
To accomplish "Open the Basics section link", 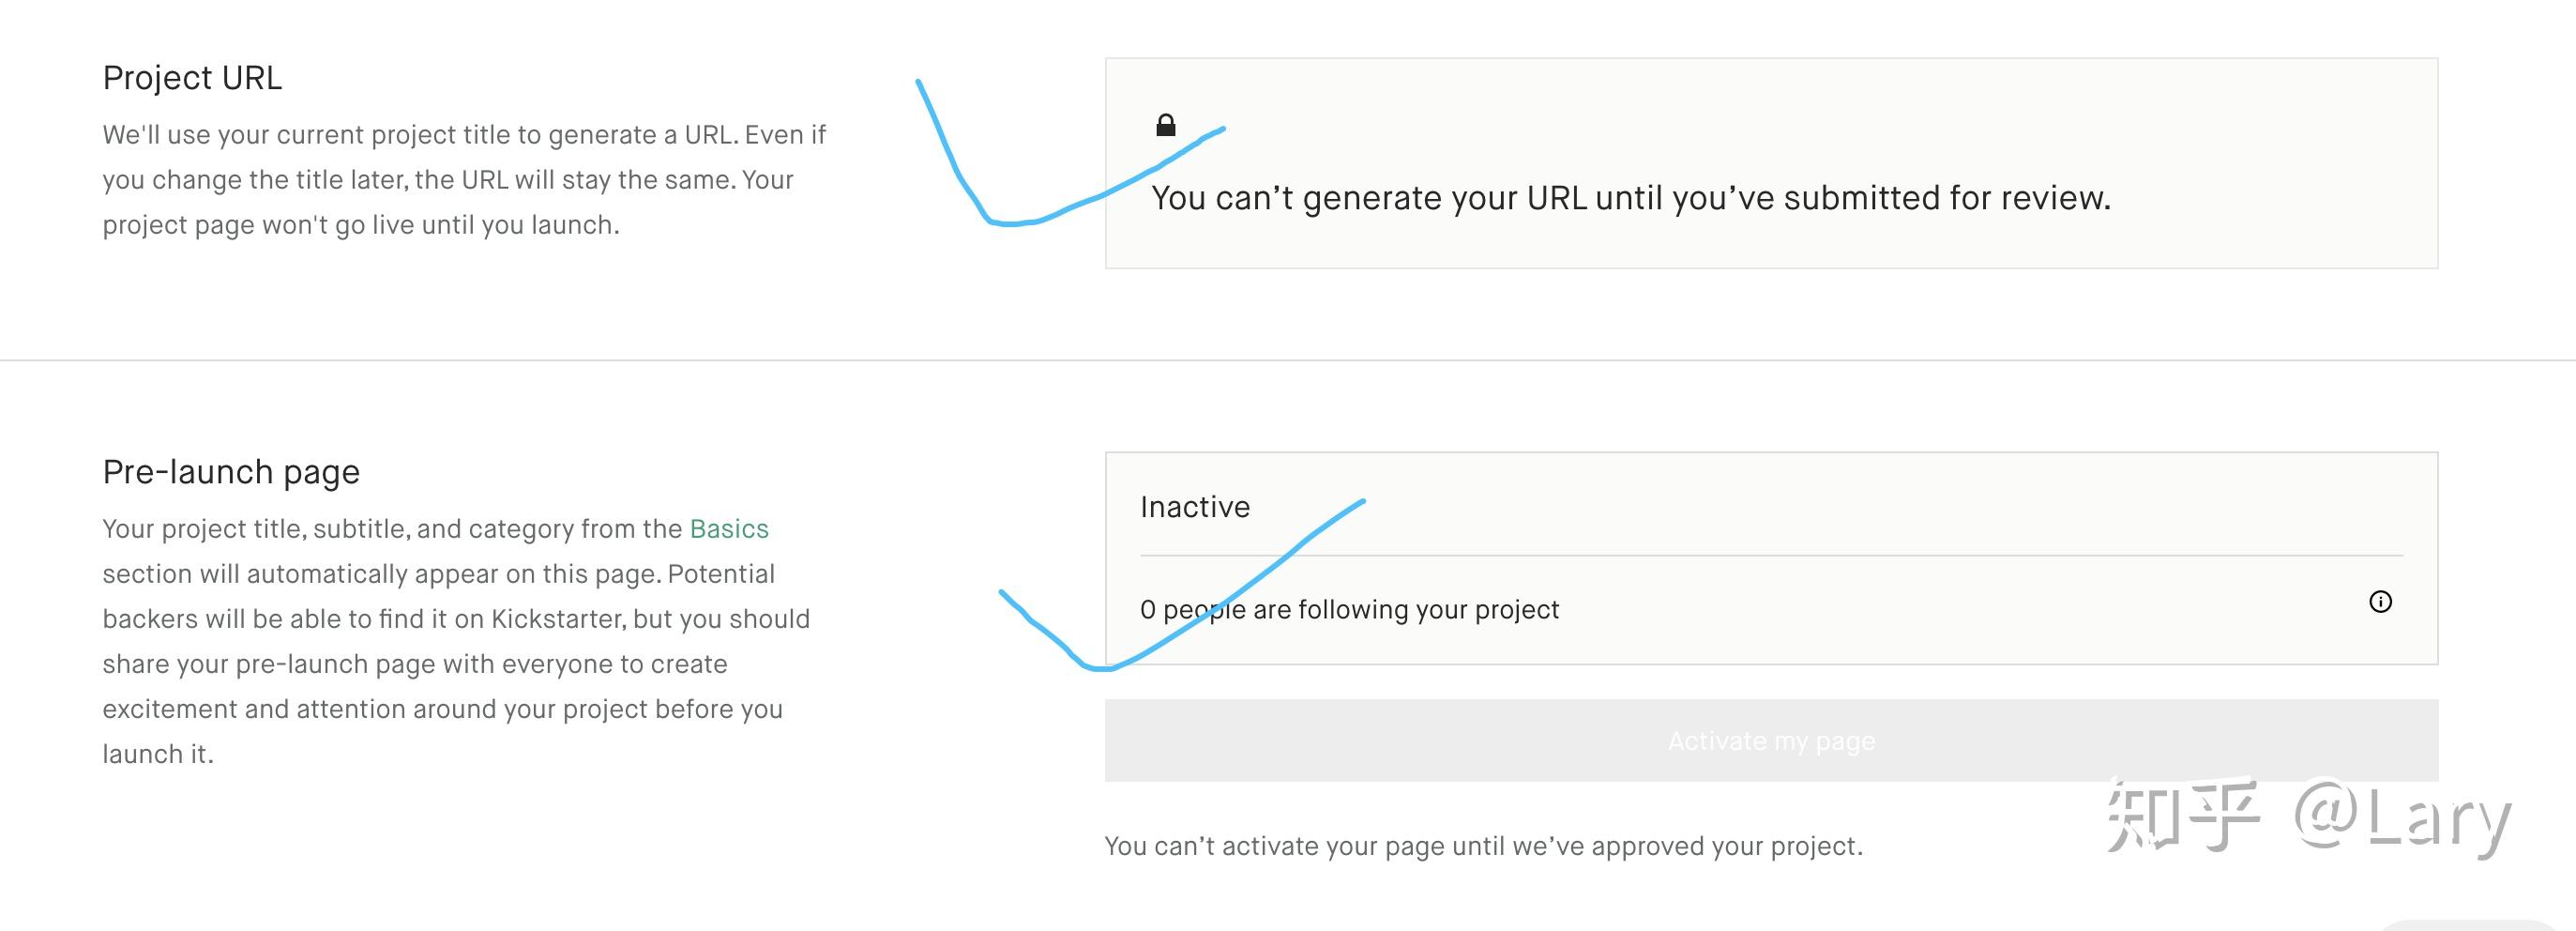I will coord(729,529).
